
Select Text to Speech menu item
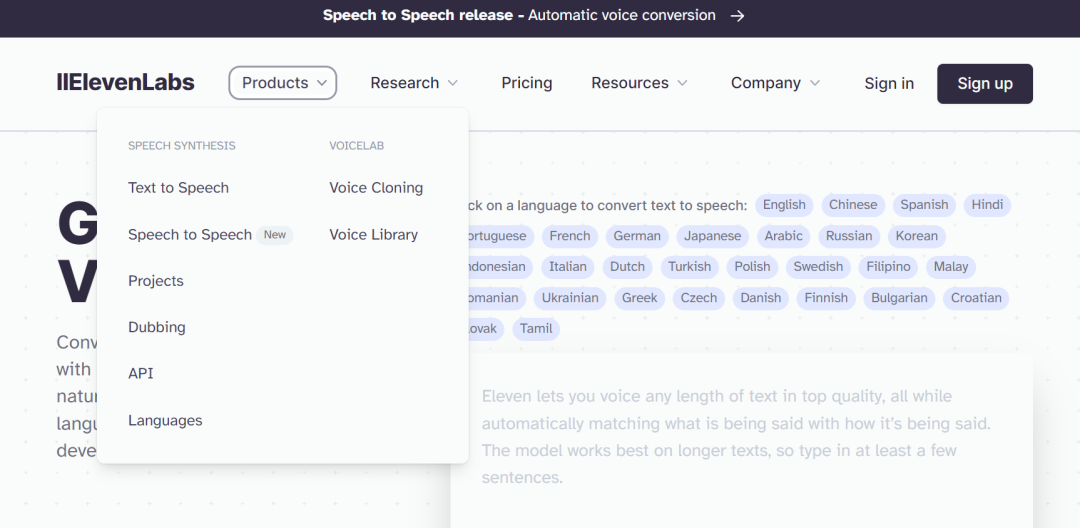click(178, 188)
